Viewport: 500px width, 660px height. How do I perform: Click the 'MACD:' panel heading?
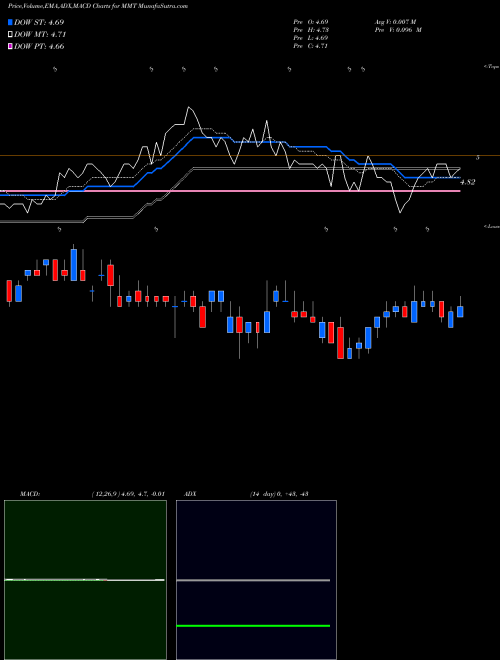30,494
